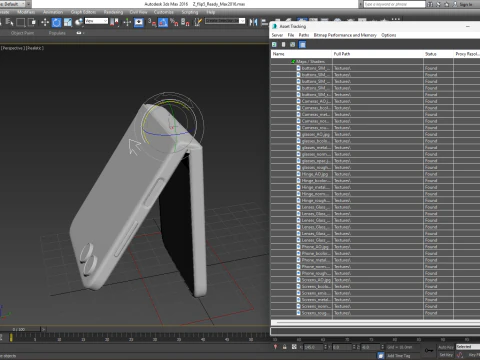480x360 pixels.
Task: Open the Animation menu
Action: (x=53, y=12)
